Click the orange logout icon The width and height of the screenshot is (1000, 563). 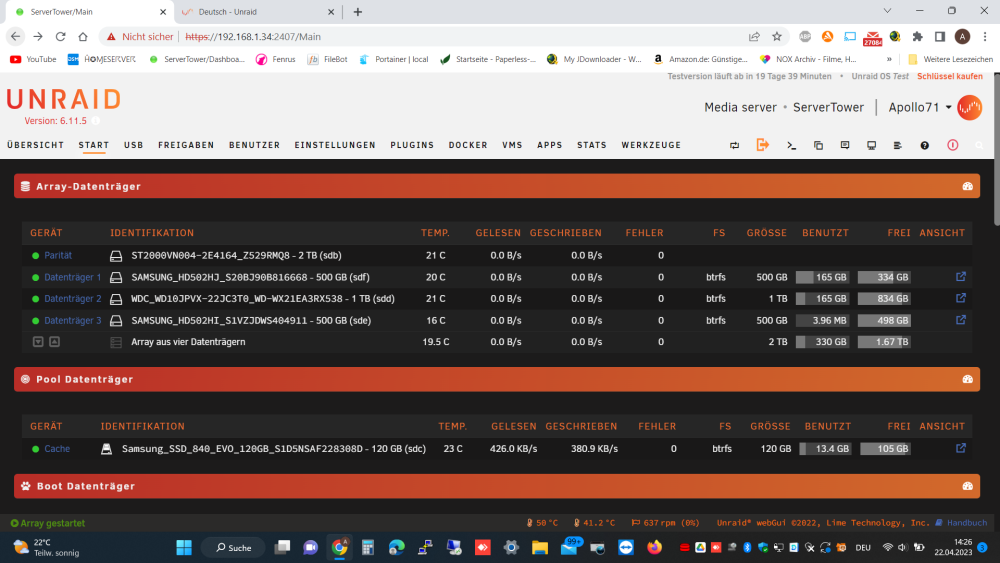pos(762,145)
